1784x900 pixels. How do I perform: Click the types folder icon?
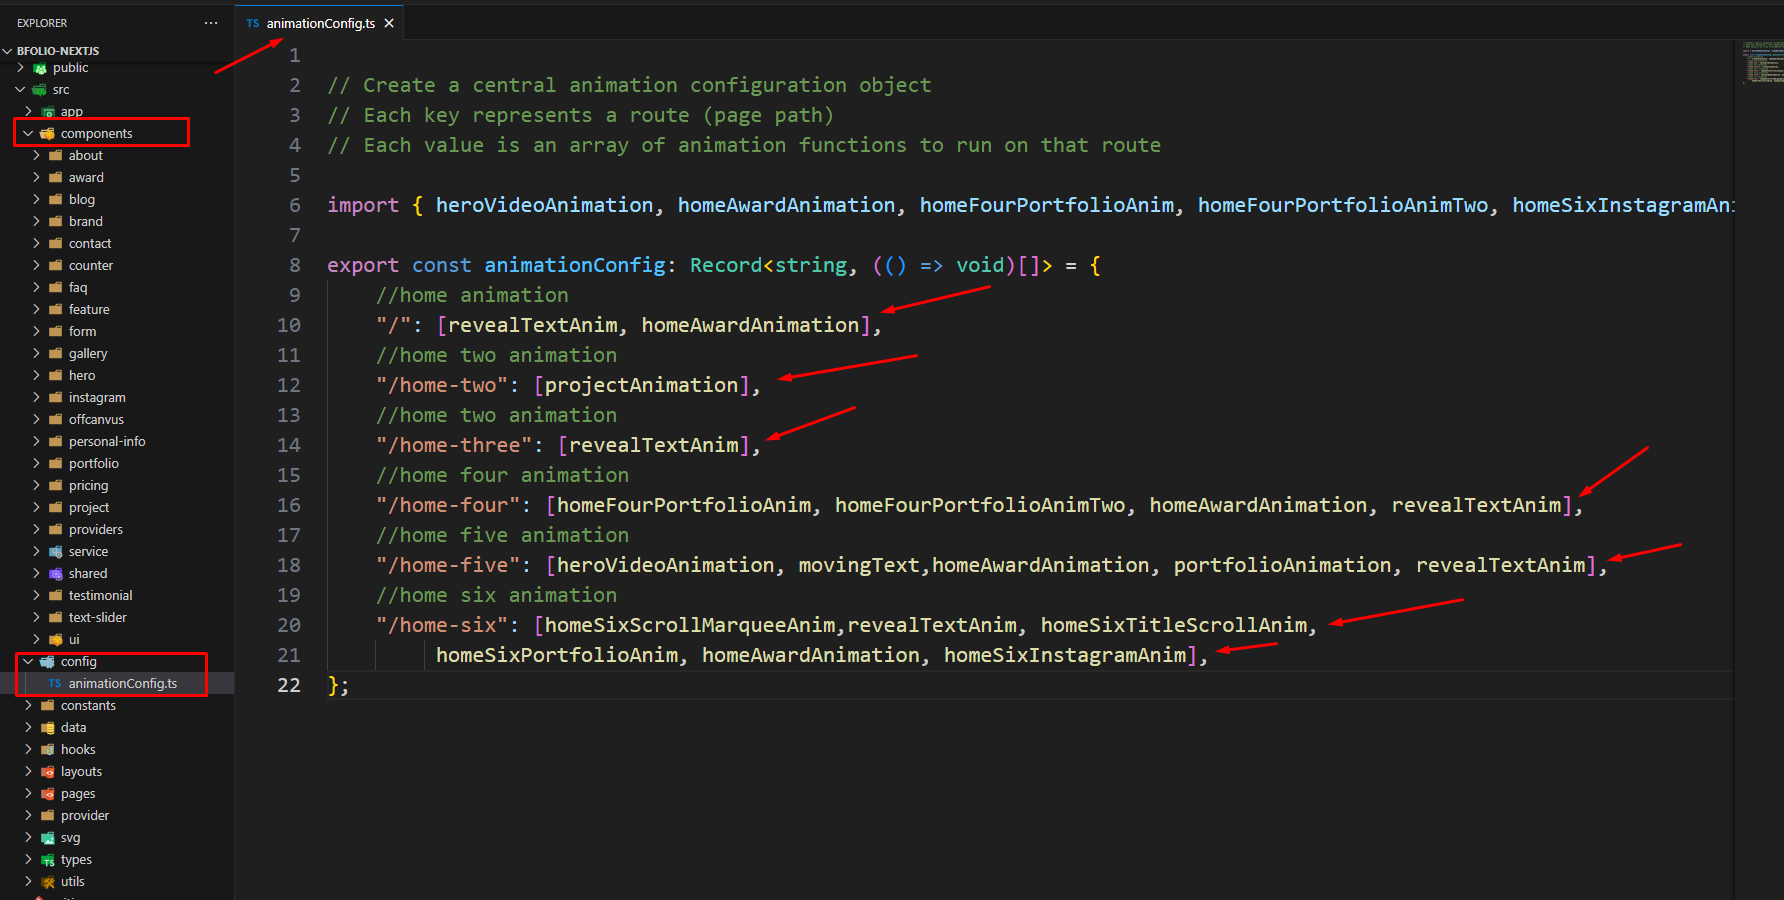[47, 860]
